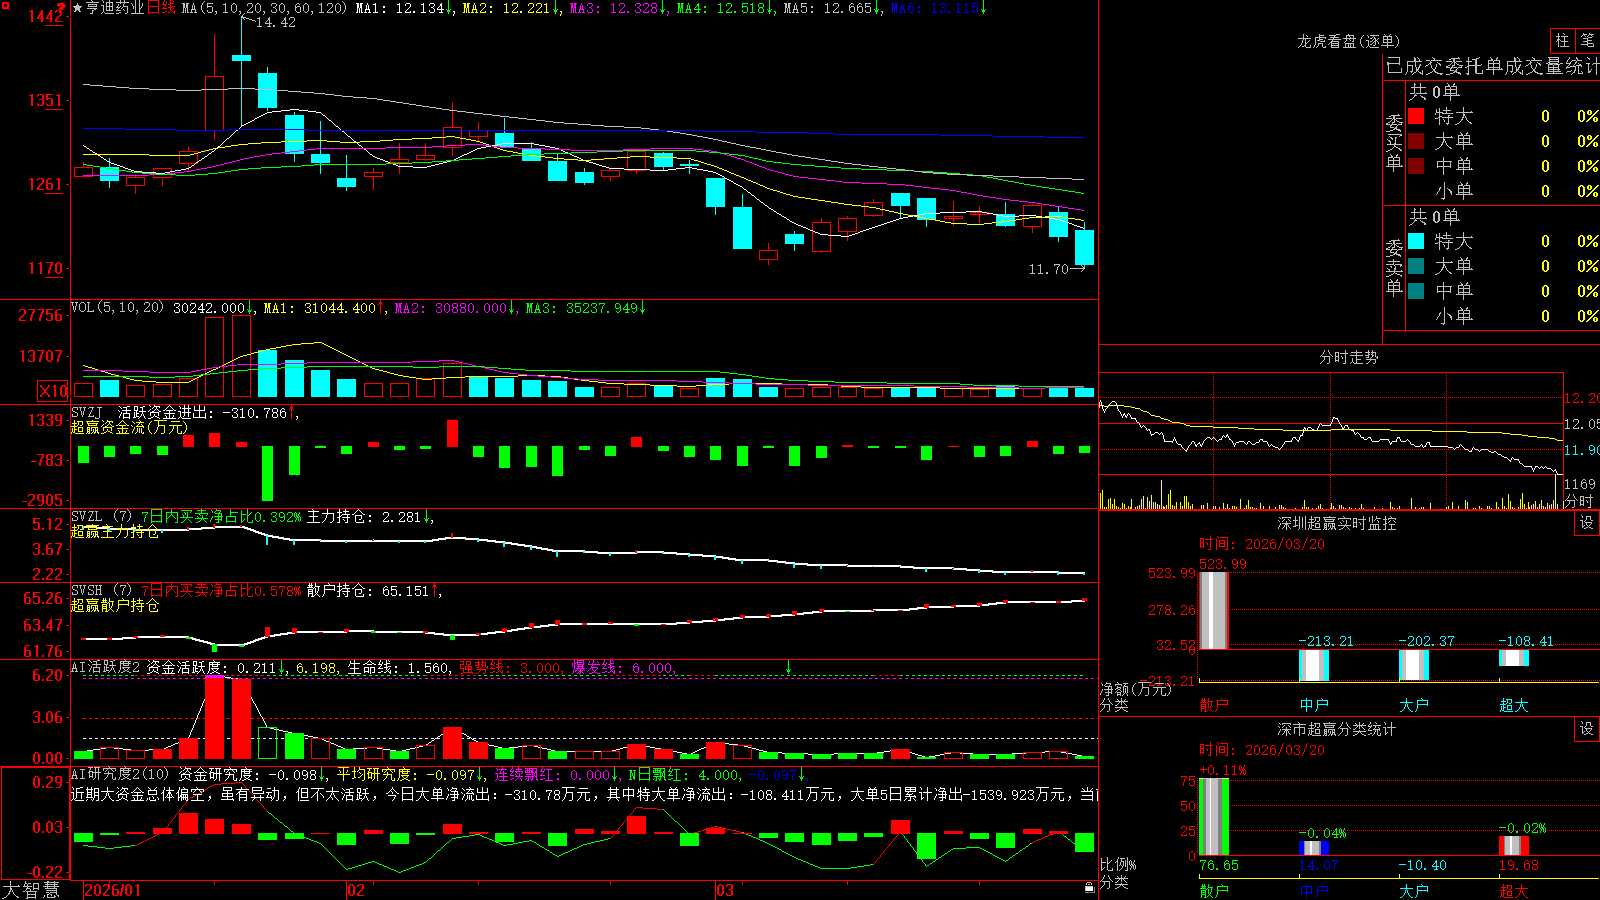Open 设 settings for 深市超赢分类统计
Screen dimensions: 1600x900
pos(1587,729)
